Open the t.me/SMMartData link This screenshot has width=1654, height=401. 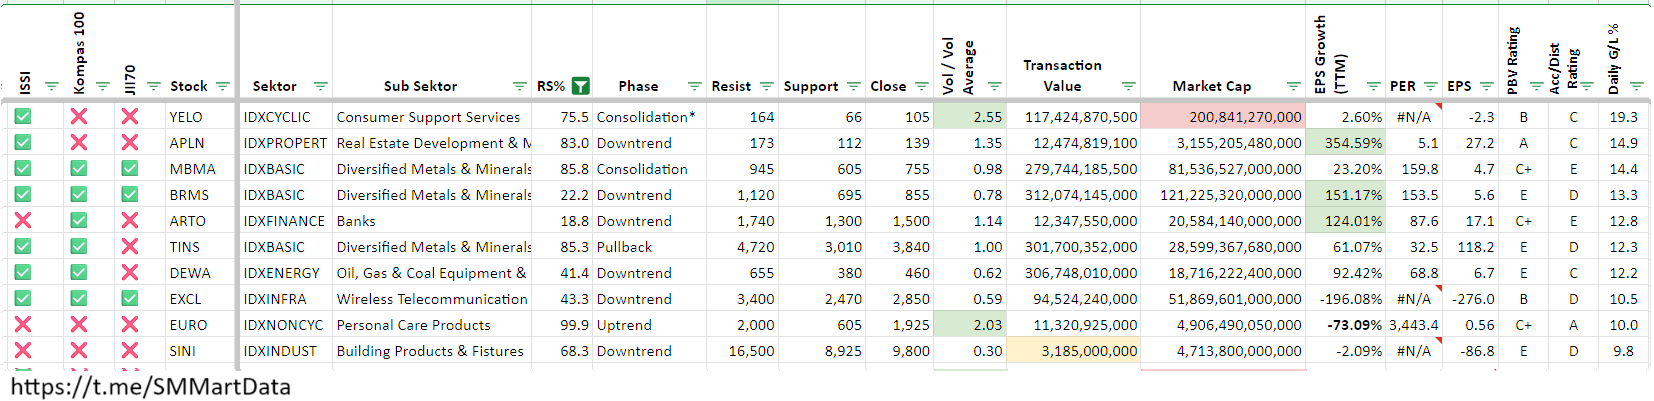click(151, 387)
